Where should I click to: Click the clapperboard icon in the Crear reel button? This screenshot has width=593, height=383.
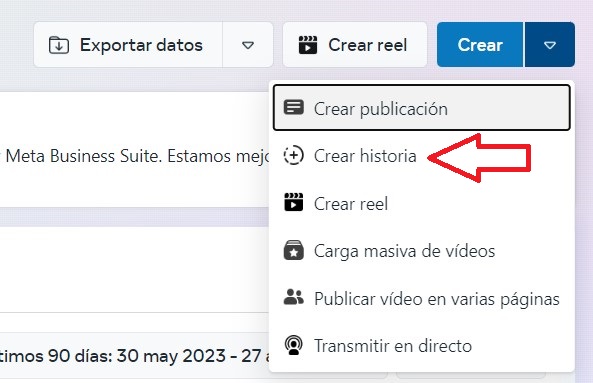(307, 45)
